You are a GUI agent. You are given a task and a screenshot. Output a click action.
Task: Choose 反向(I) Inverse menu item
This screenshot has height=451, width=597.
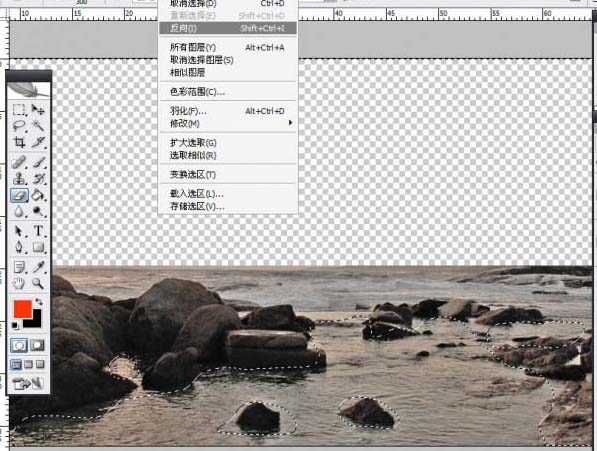[x=228, y=28]
